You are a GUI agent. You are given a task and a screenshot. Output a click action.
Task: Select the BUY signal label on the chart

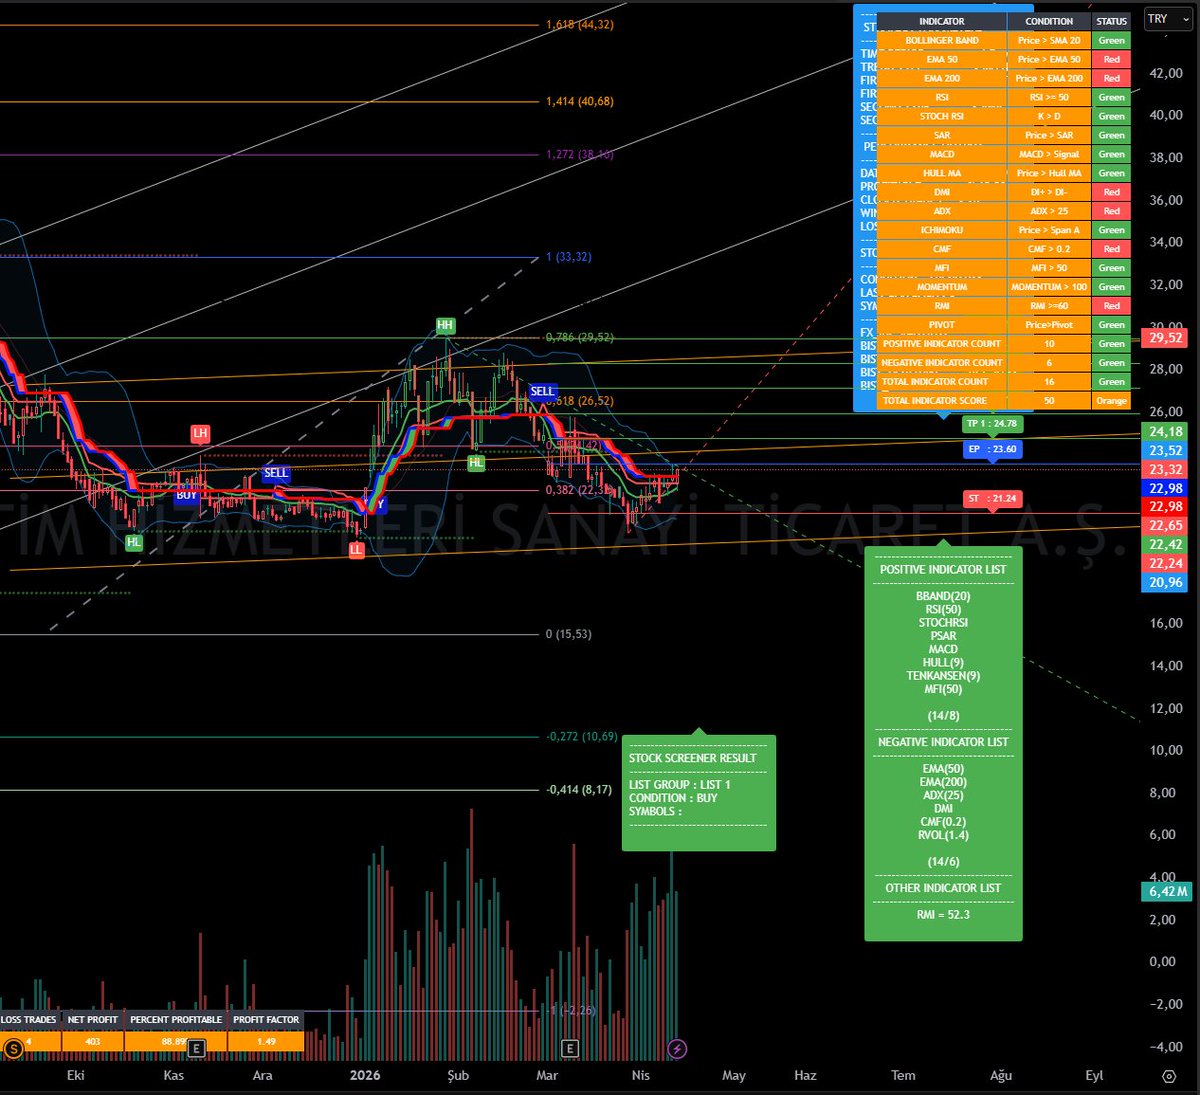(x=185, y=495)
